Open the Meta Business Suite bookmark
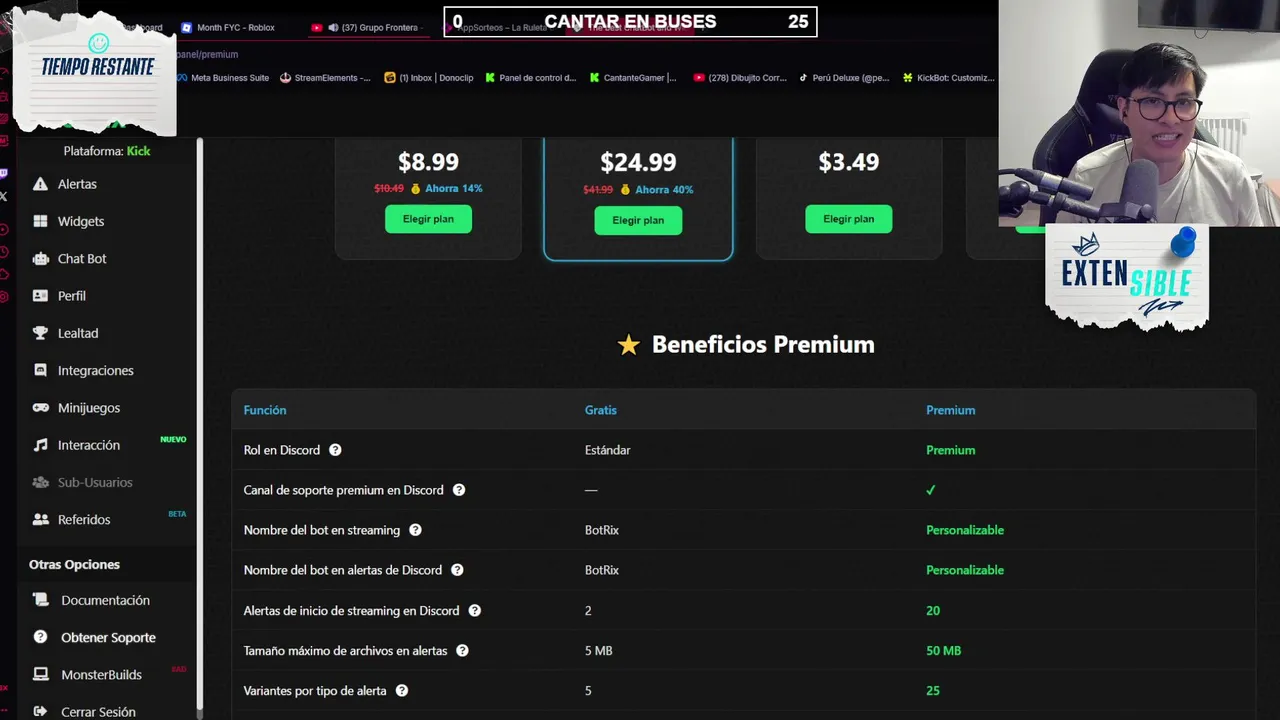This screenshot has height=720, width=1280. pyautogui.click(x=228, y=78)
